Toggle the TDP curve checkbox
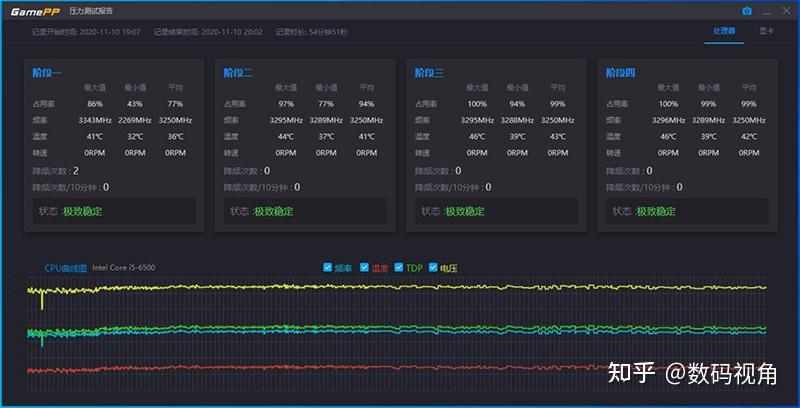 pyautogui.click(x=399, y=267)
